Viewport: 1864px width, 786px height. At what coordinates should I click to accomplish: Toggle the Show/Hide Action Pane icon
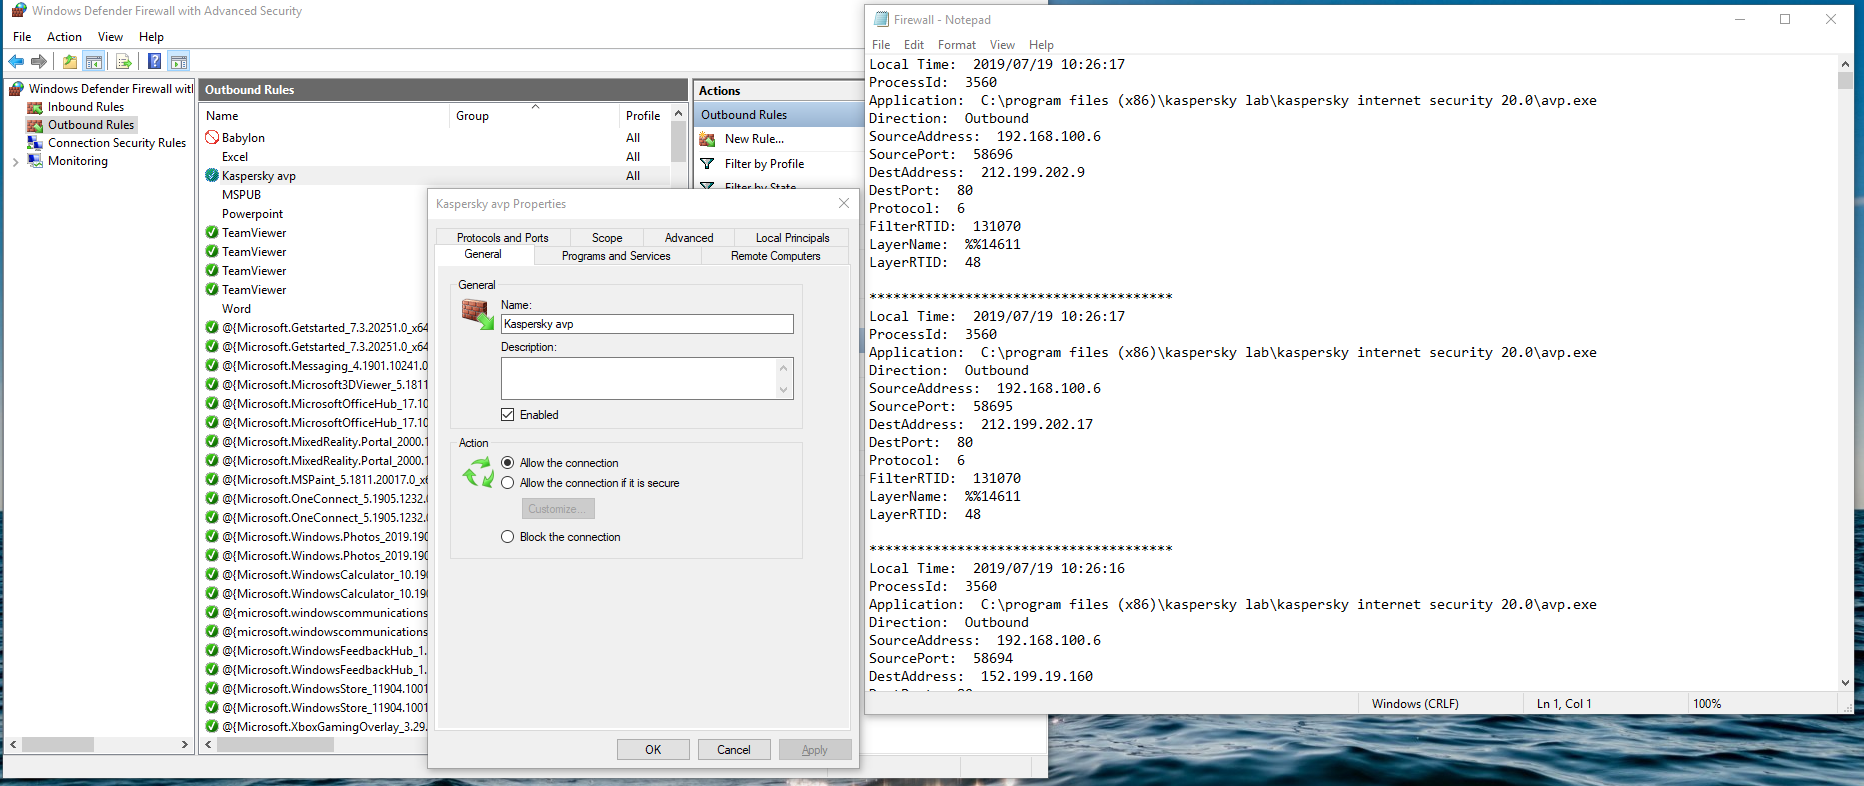click(x=179, y=62)
